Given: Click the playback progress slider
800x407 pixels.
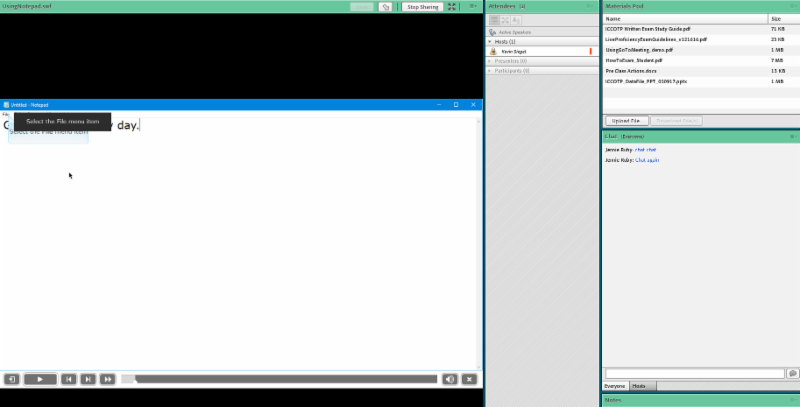Looking at the screenshot, I should click(x=279, y=379).
